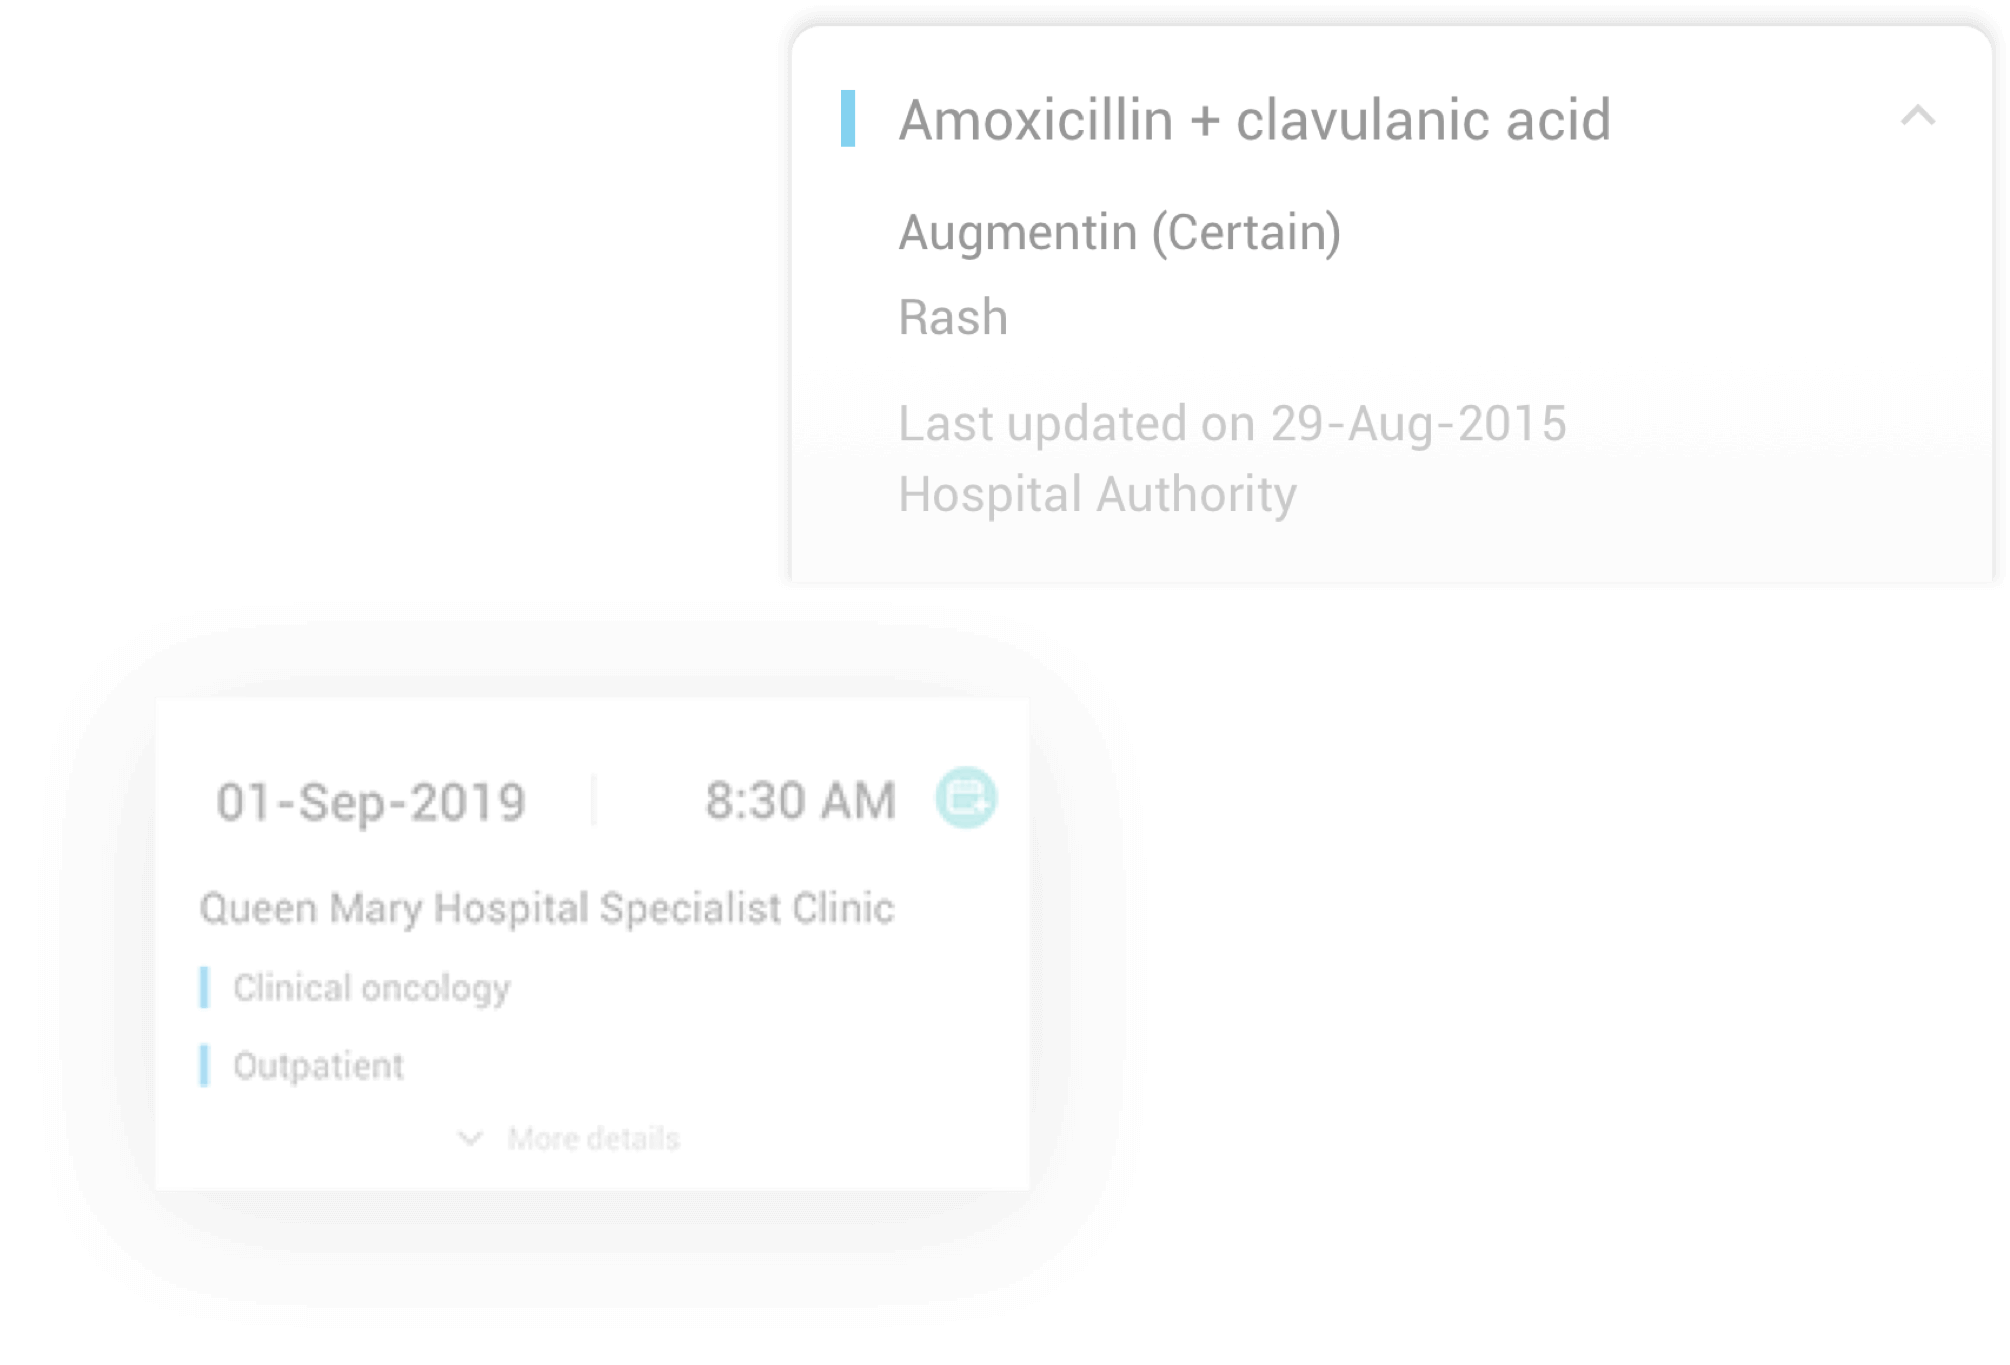
Task: Click the Clinical oncology specialty label
Action: 372,988
